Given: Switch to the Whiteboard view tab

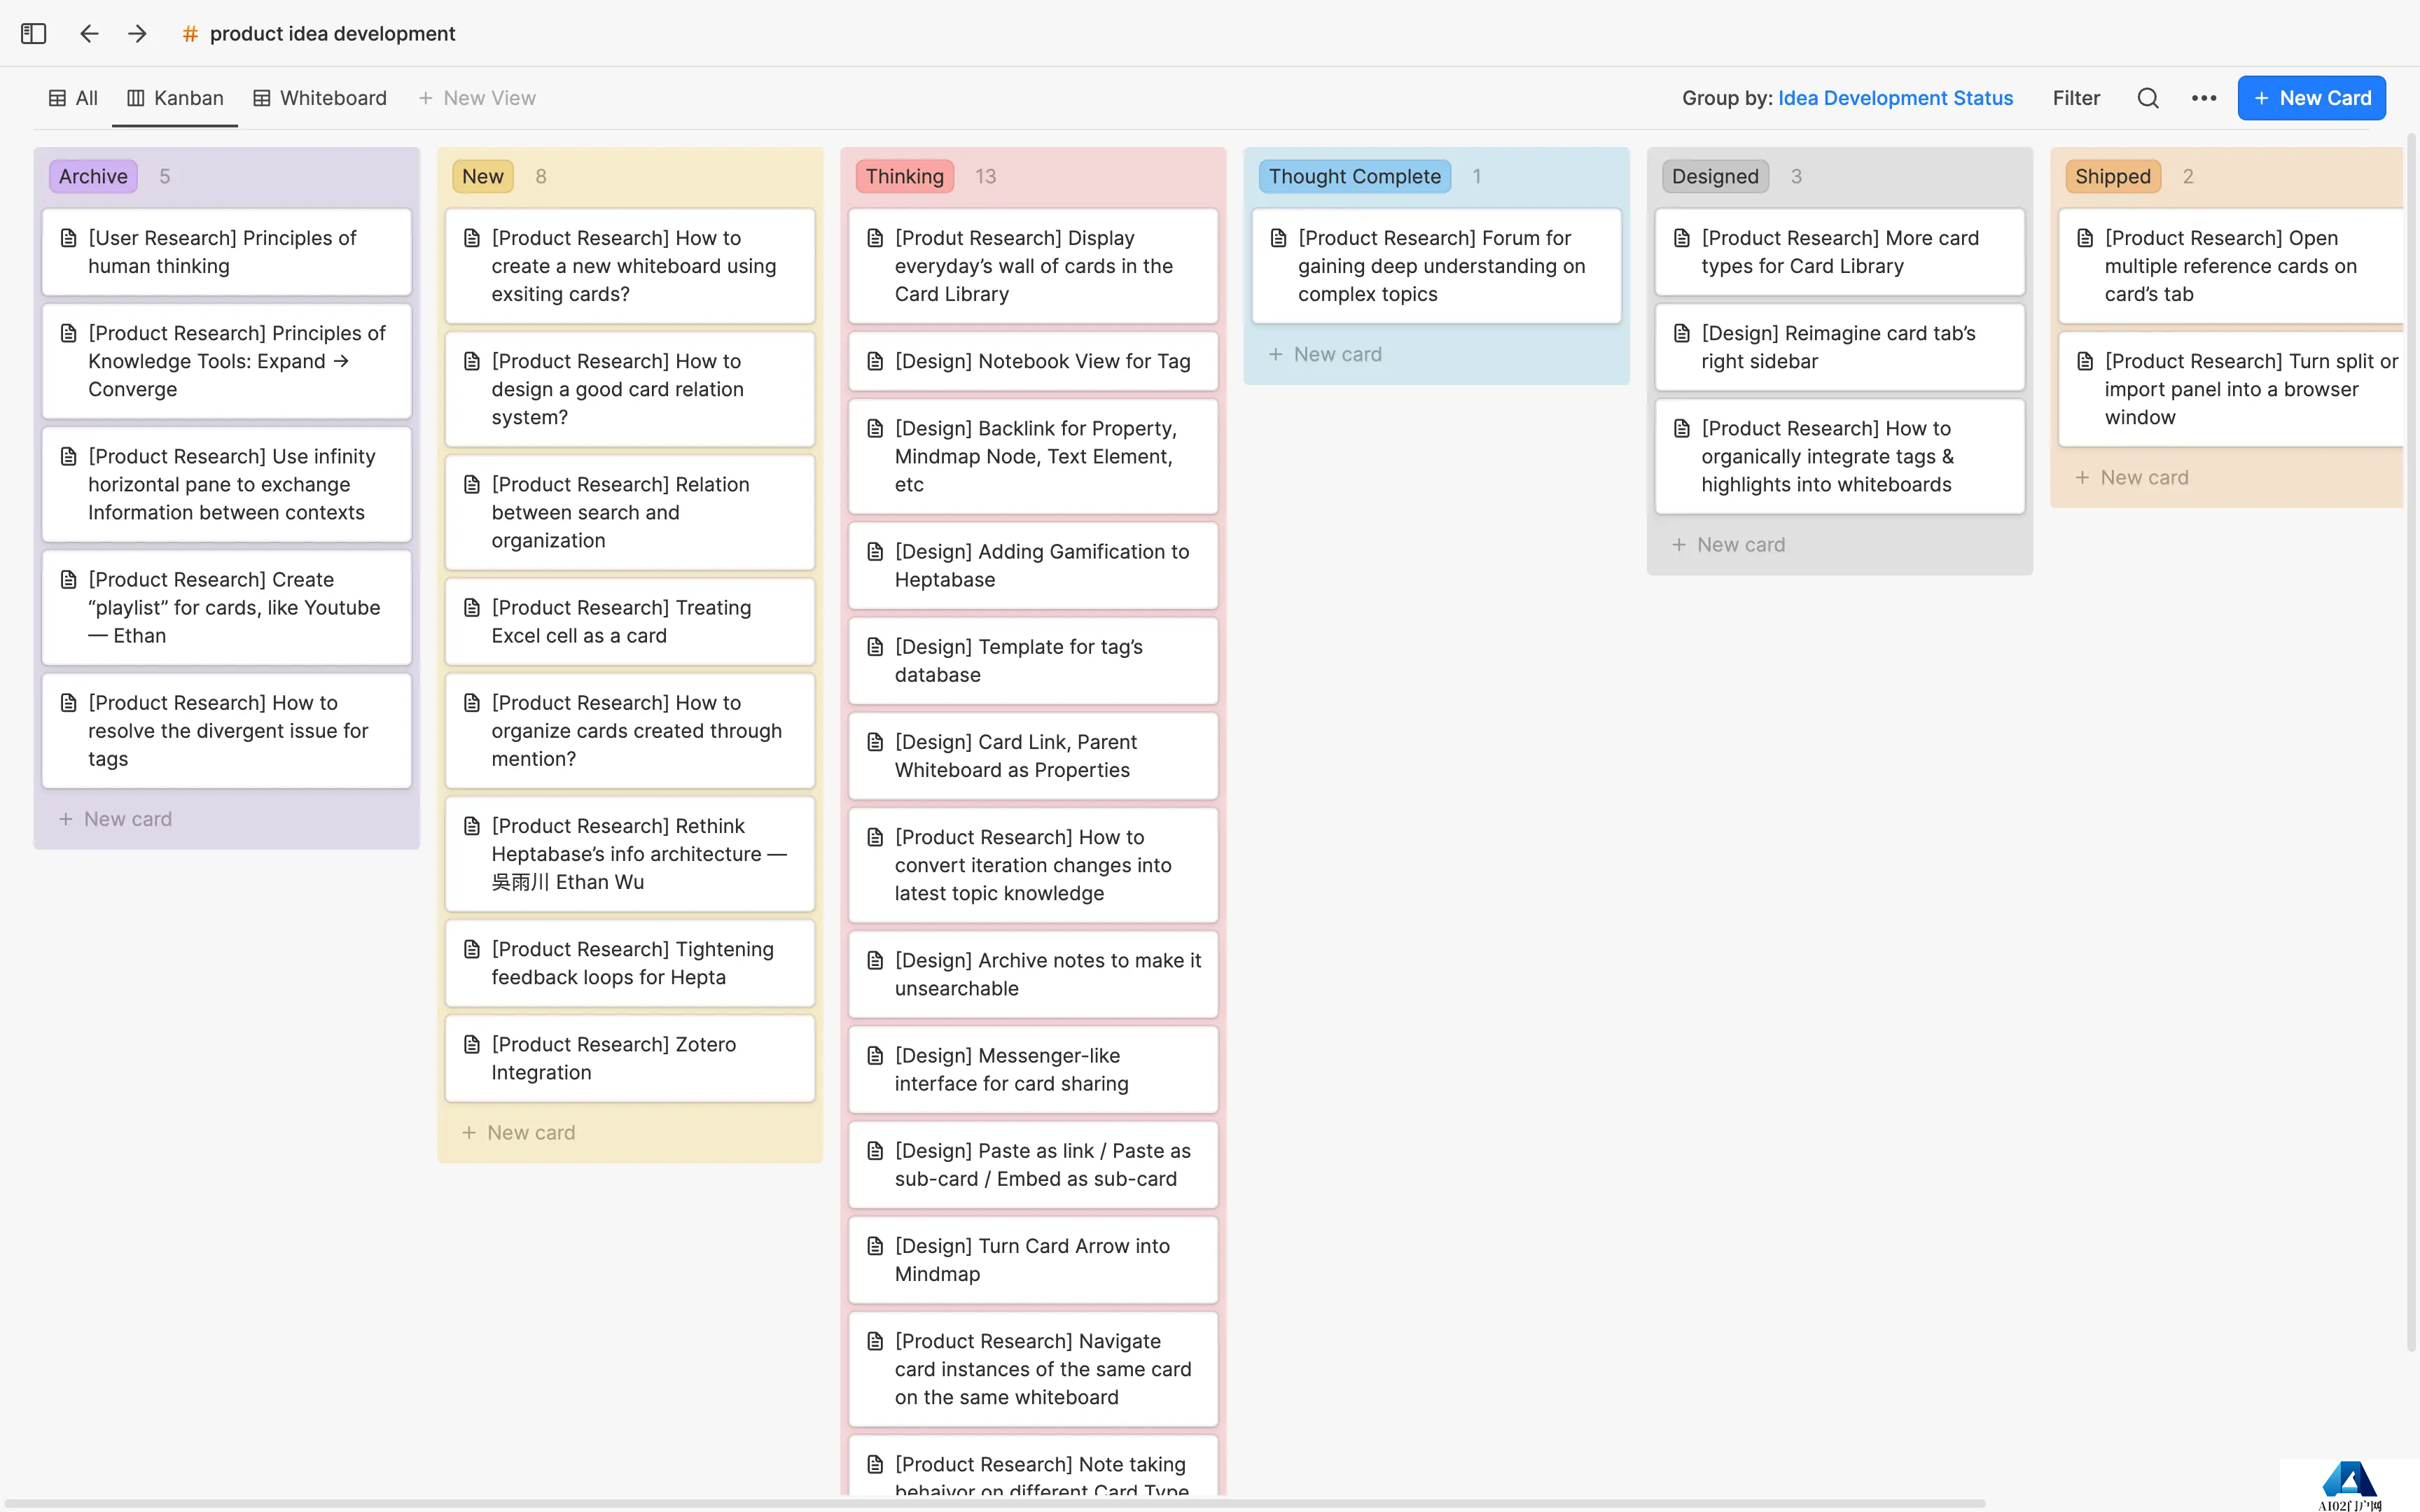Looking at the screenshot, I should point(319,98).
